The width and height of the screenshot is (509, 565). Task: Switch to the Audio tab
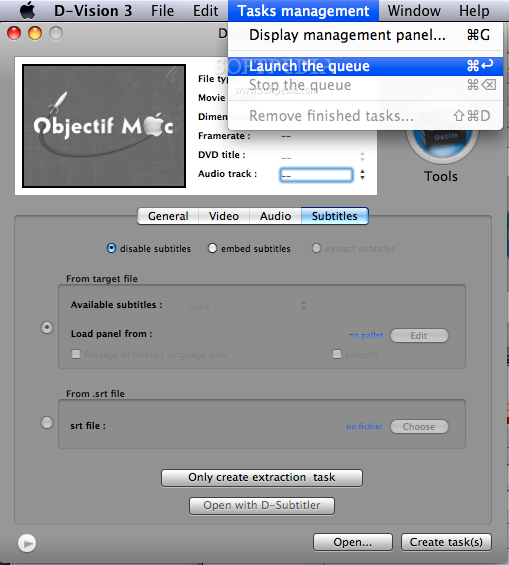click(x=276, y=216)
